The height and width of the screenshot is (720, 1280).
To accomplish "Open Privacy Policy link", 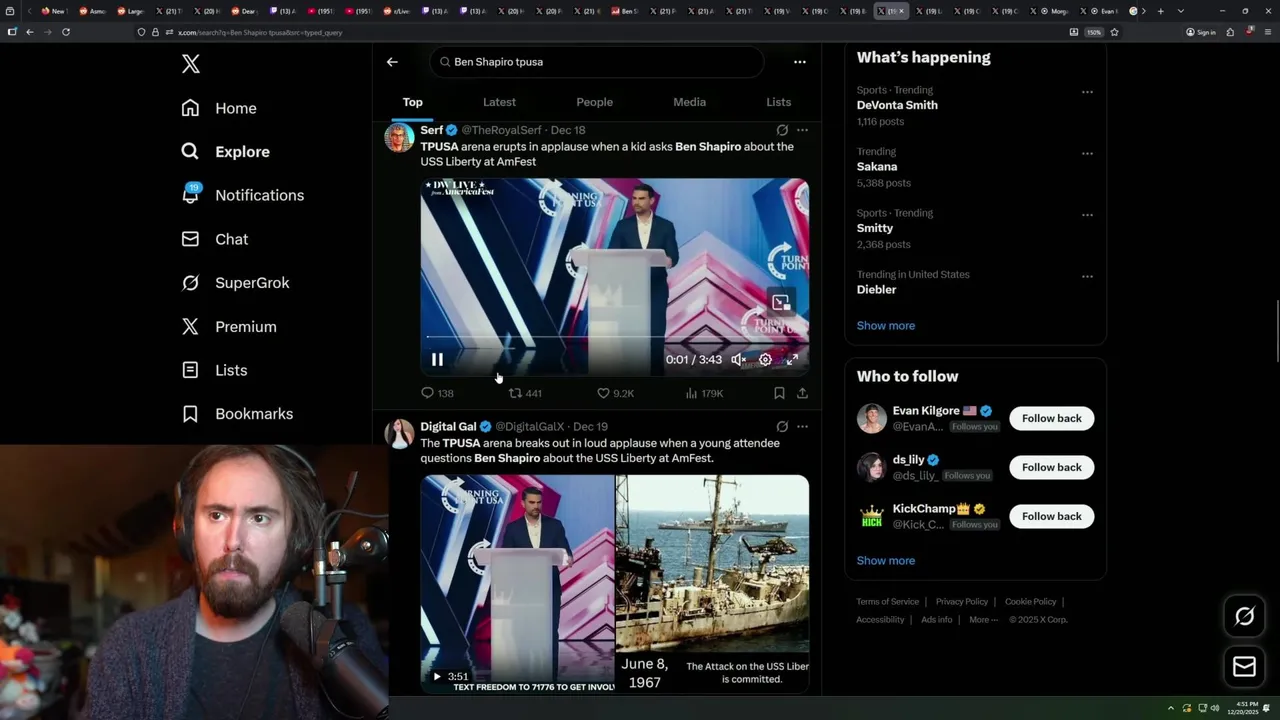I will click(962, 602).
